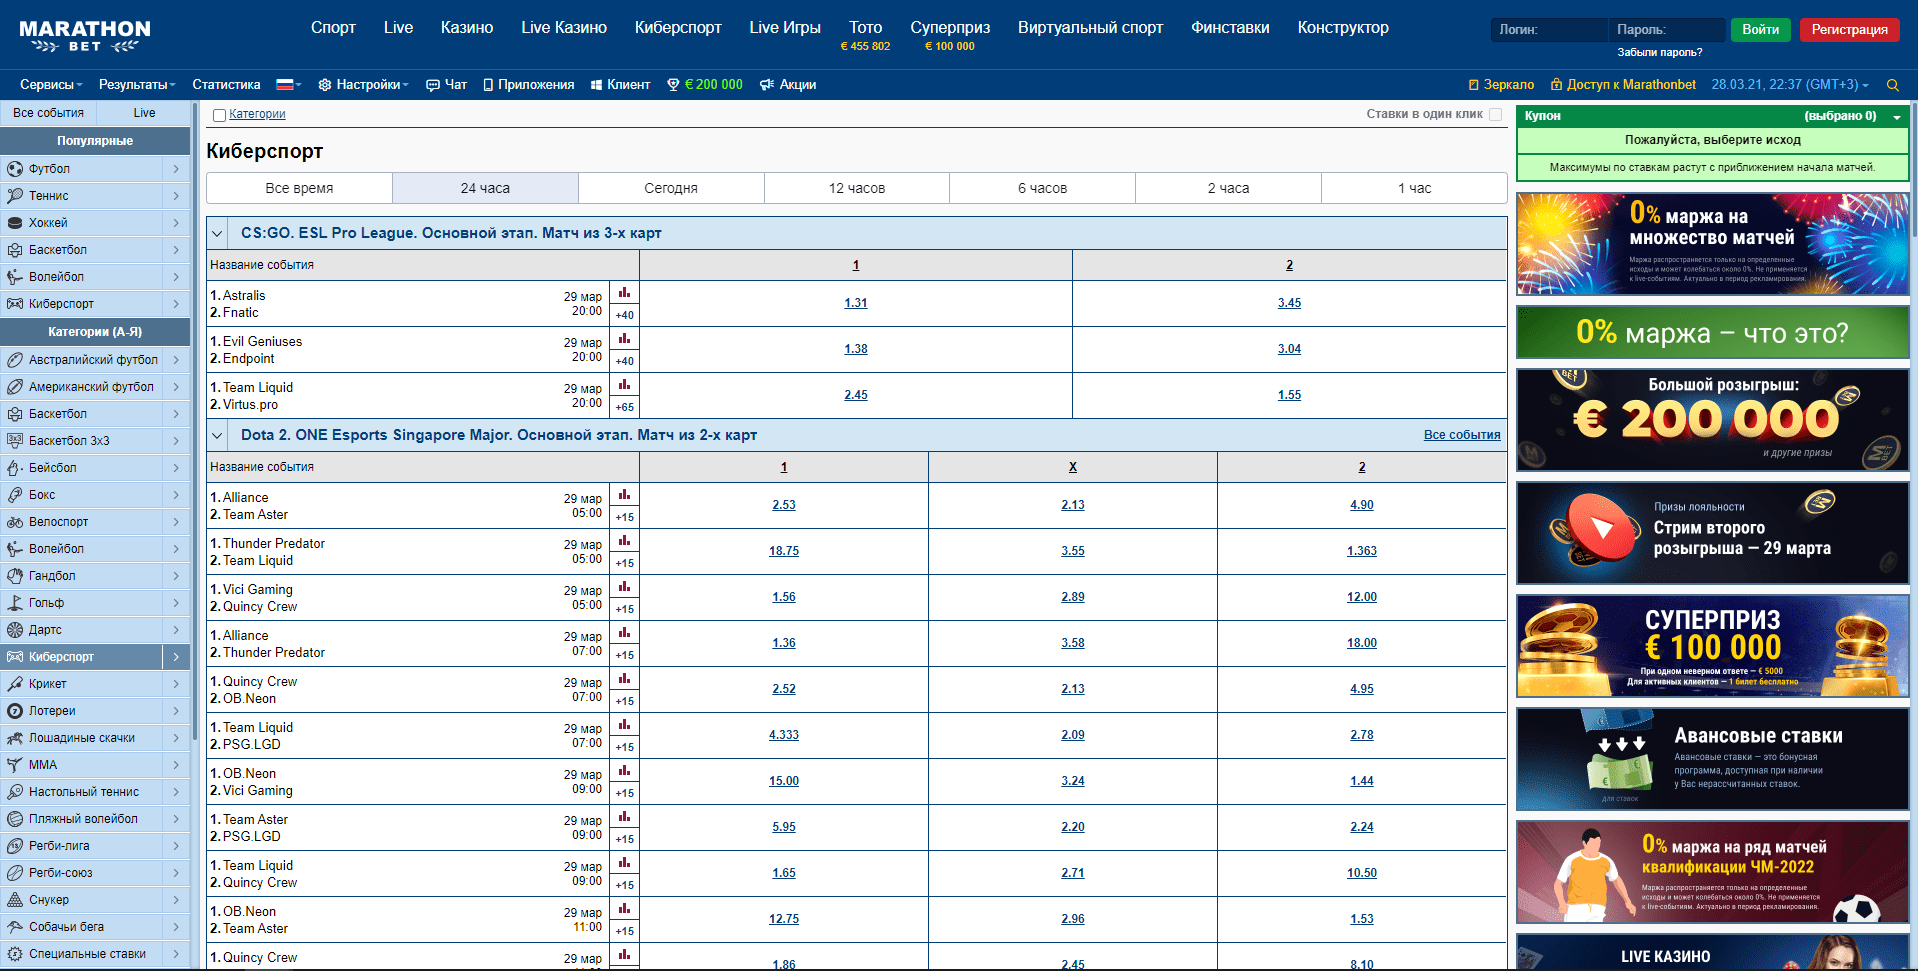Open statistics icon for Team Liquid vs Virtus.pro
The width and height of the screenshot is (1918, 971).
coord(624,385)
